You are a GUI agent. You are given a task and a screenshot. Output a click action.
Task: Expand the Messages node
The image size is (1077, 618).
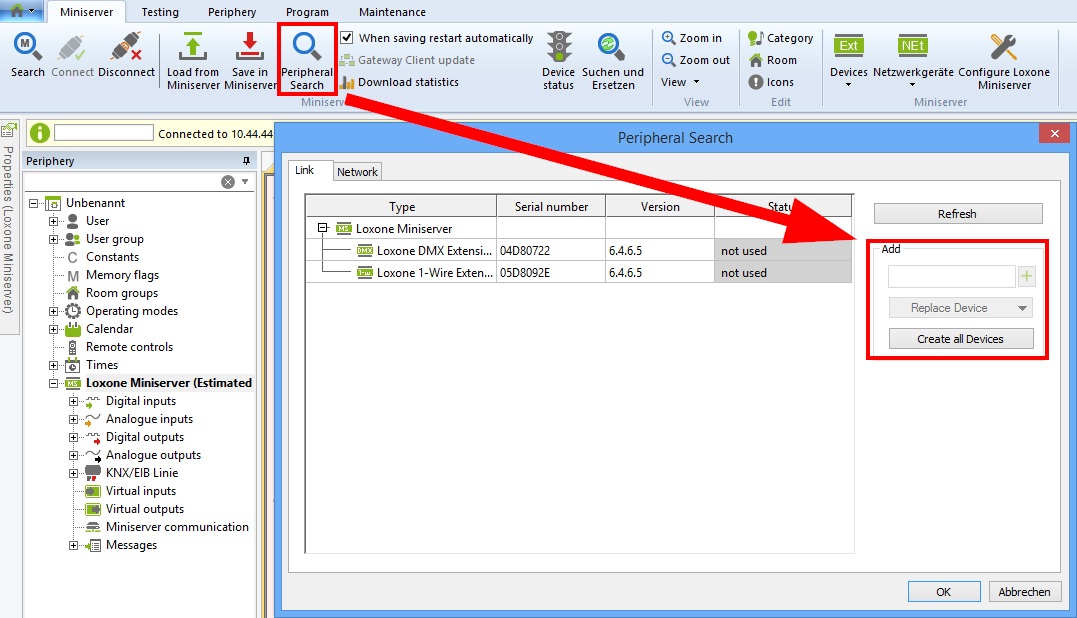point(73,545)
